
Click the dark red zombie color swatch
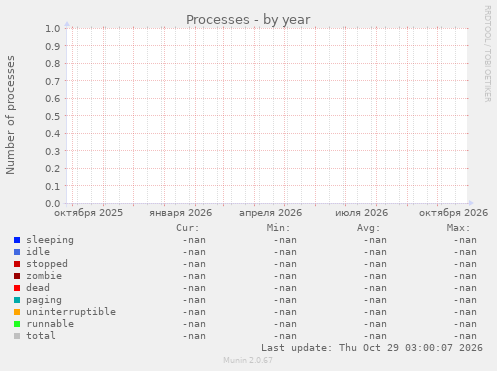[x=17, y=276]
